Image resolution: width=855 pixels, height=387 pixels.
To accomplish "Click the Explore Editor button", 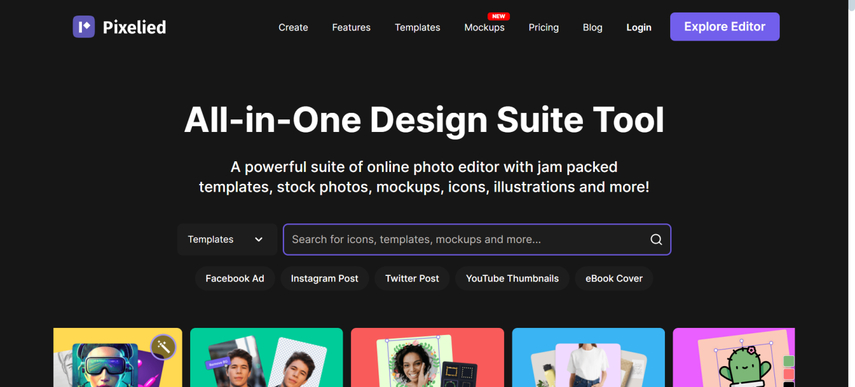I will [725, 27].
